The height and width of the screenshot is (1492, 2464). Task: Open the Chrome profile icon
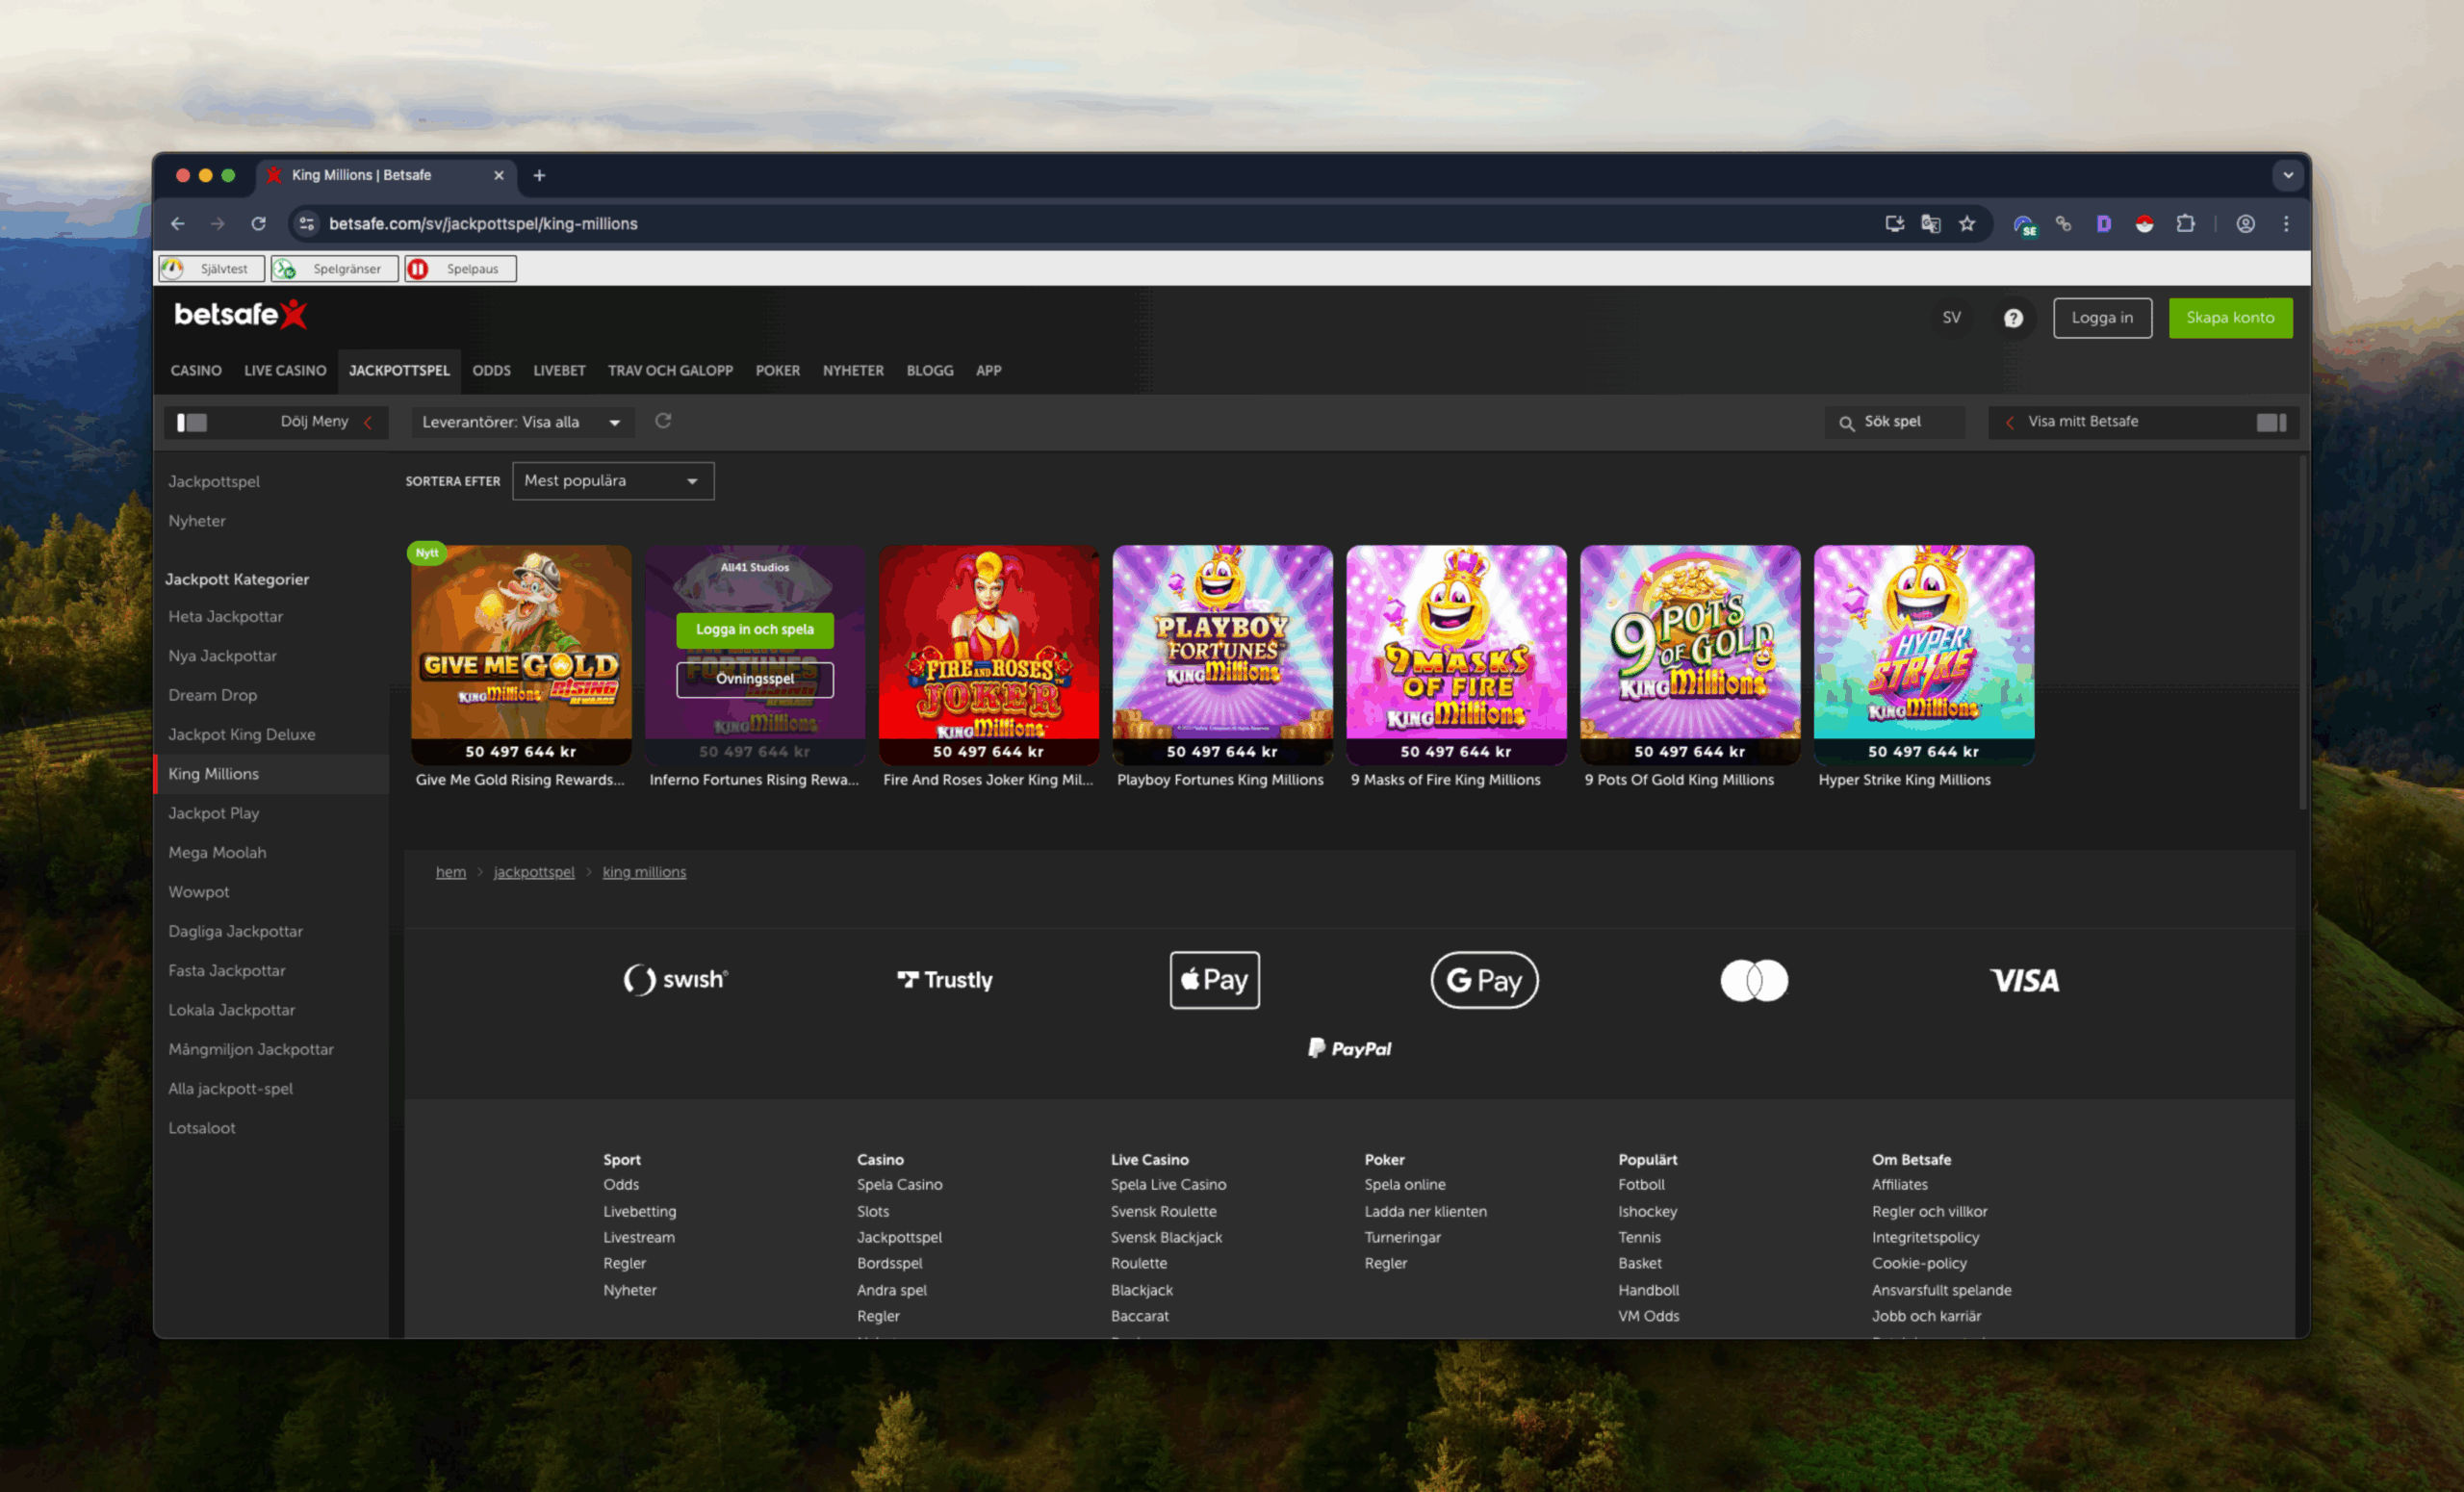2245,224
